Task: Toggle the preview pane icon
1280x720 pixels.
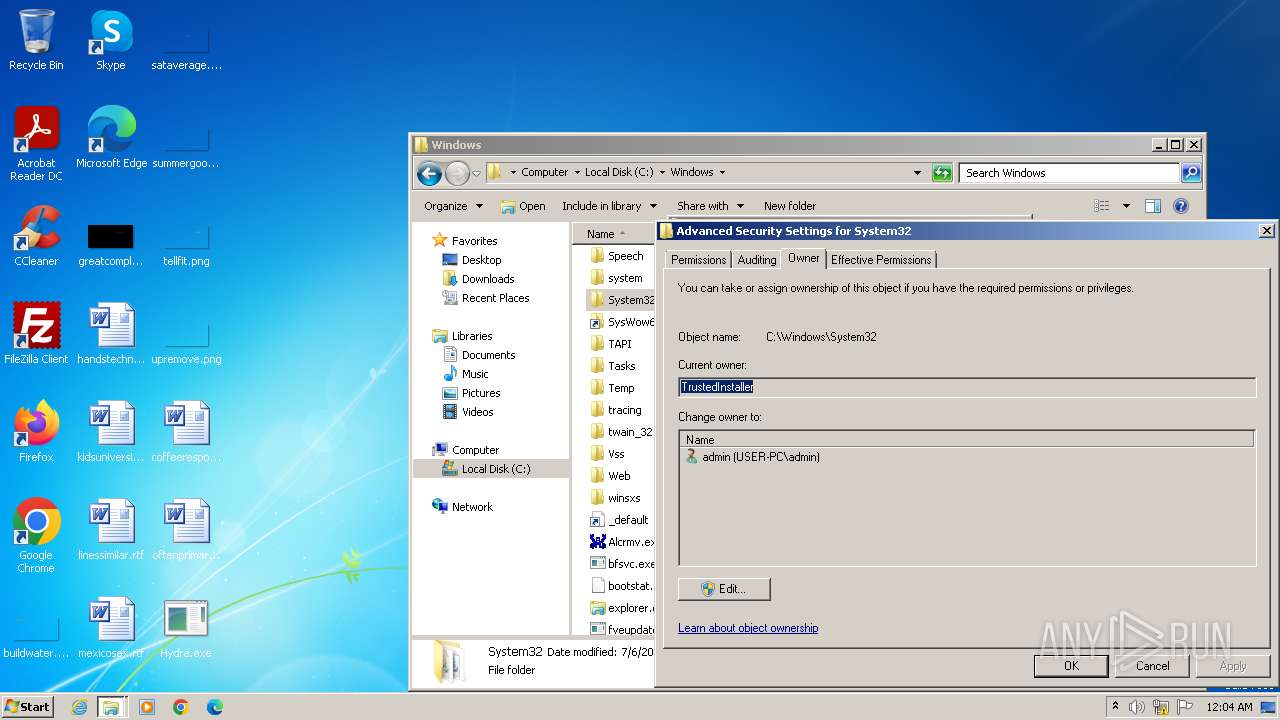Action: (1153, 206)
